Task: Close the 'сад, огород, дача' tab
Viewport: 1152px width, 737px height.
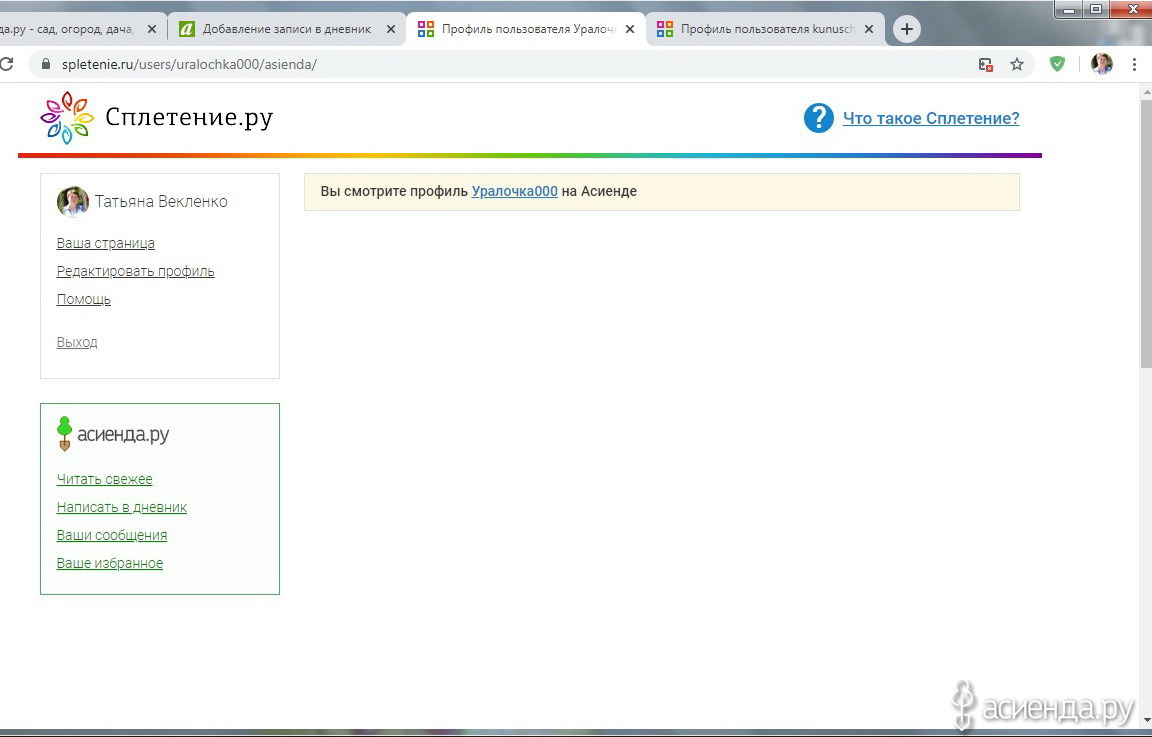Action: coord(151,29)
